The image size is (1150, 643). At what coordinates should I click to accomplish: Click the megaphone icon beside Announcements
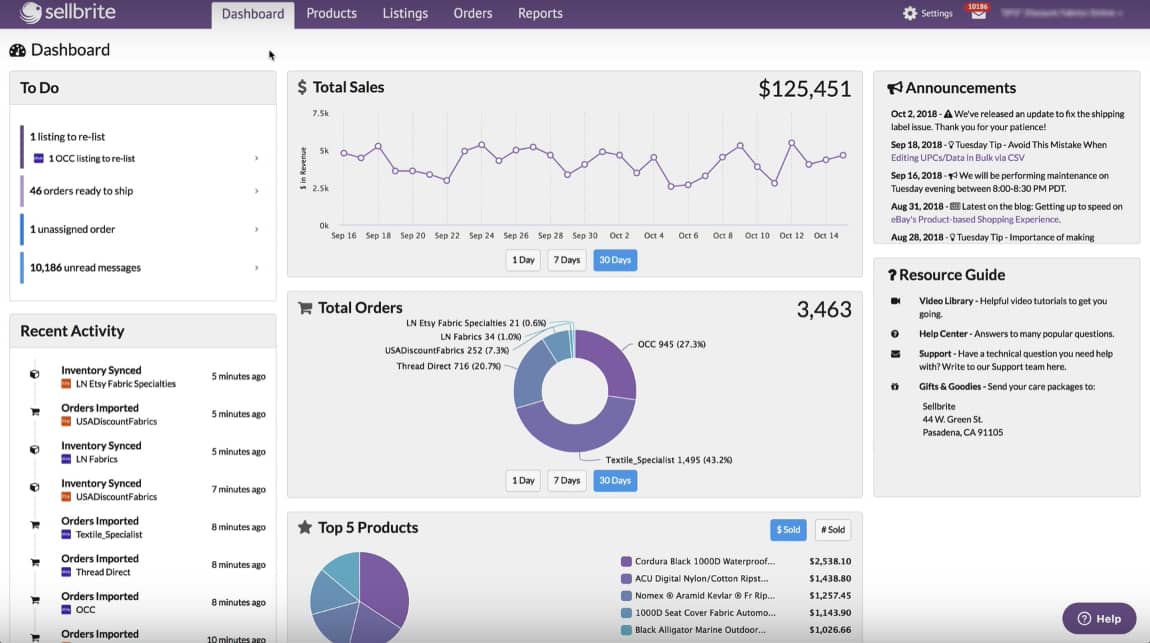tap(894, 88)
